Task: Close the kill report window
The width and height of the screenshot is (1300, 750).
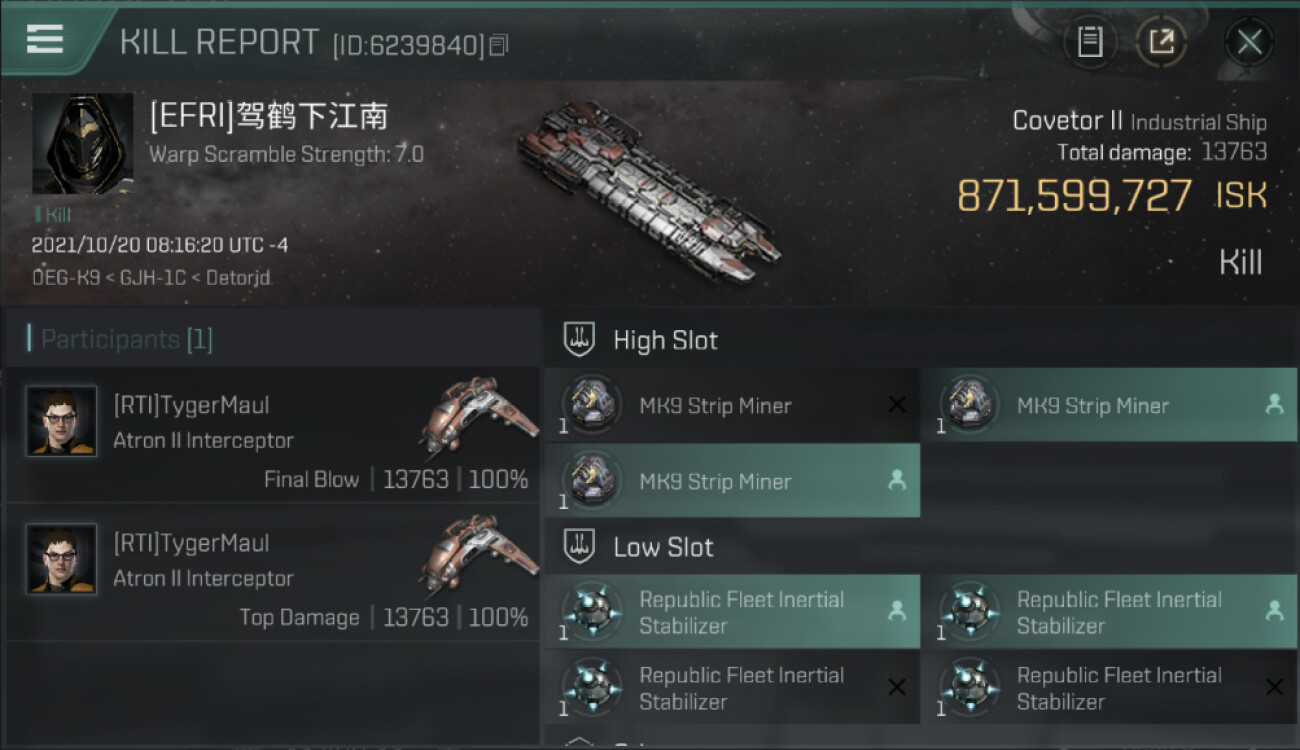Action: (1249, 42)
